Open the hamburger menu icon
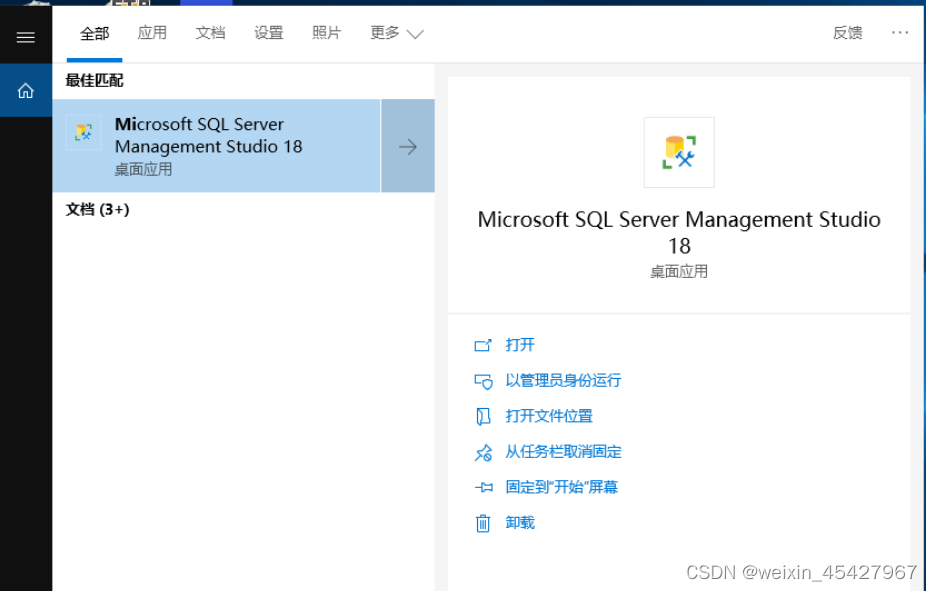Viewport: 932px width, 591px height. 26,37
